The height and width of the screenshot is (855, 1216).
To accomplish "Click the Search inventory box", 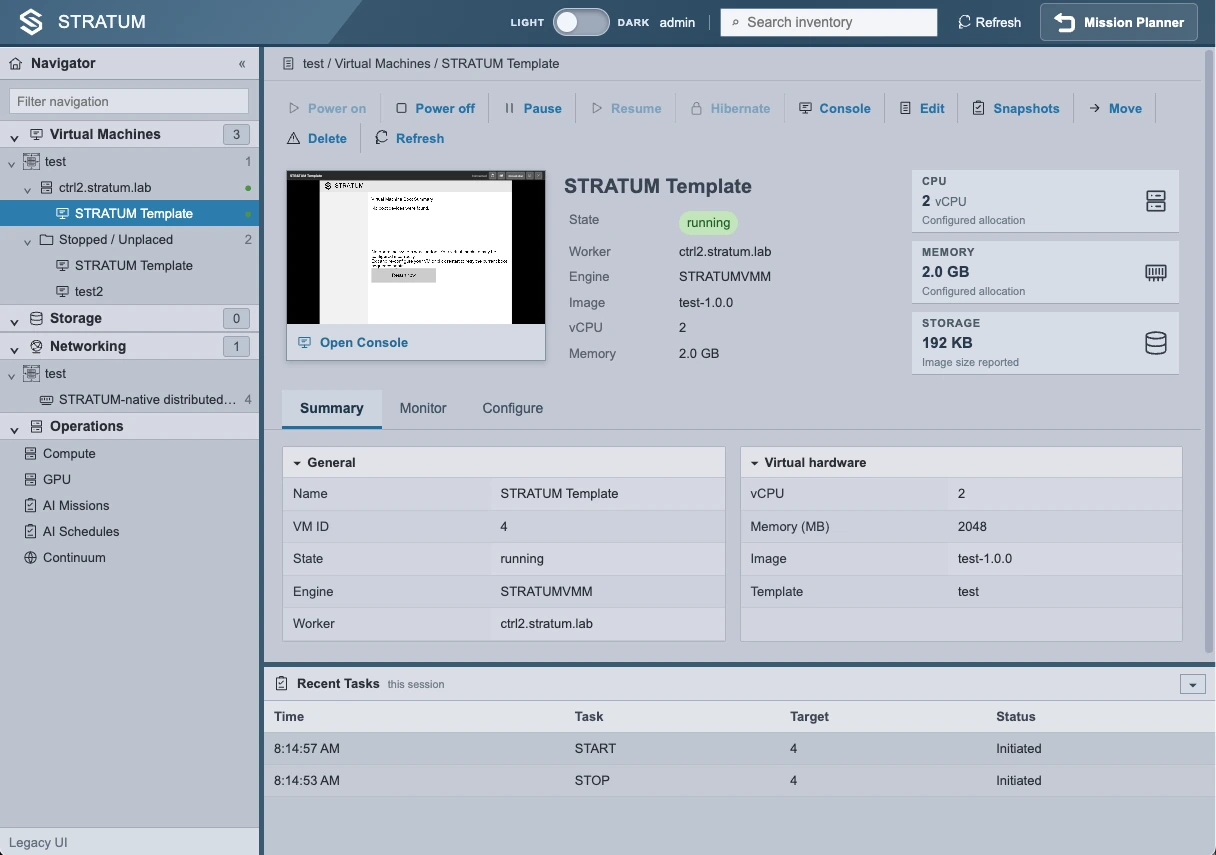I will pos(829,22).
